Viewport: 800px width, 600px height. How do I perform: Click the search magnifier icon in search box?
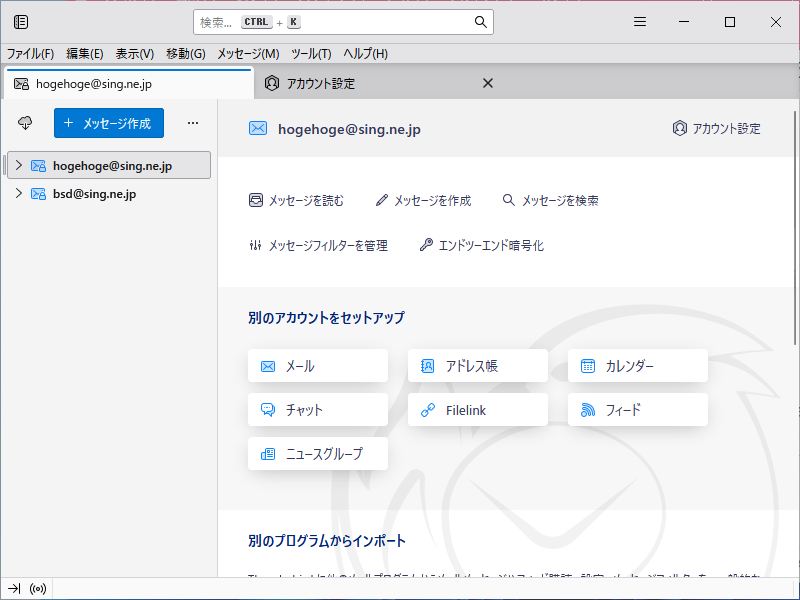click(480, 22)
